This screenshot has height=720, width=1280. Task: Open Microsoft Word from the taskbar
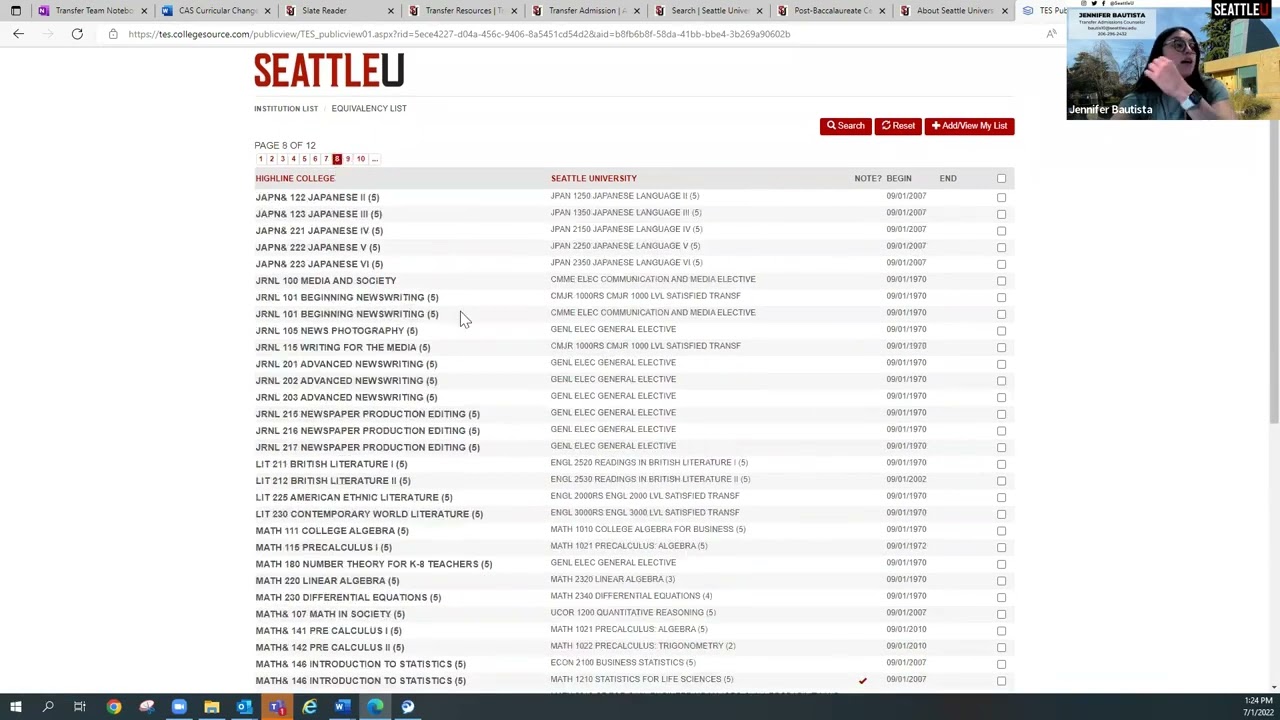(x=342, y=707)
